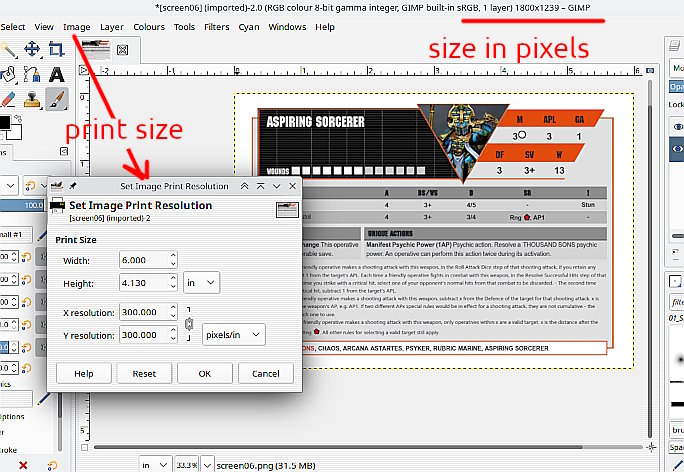684x472 pixels.
Task: Select the Paths tool
Action: [32, 75]
